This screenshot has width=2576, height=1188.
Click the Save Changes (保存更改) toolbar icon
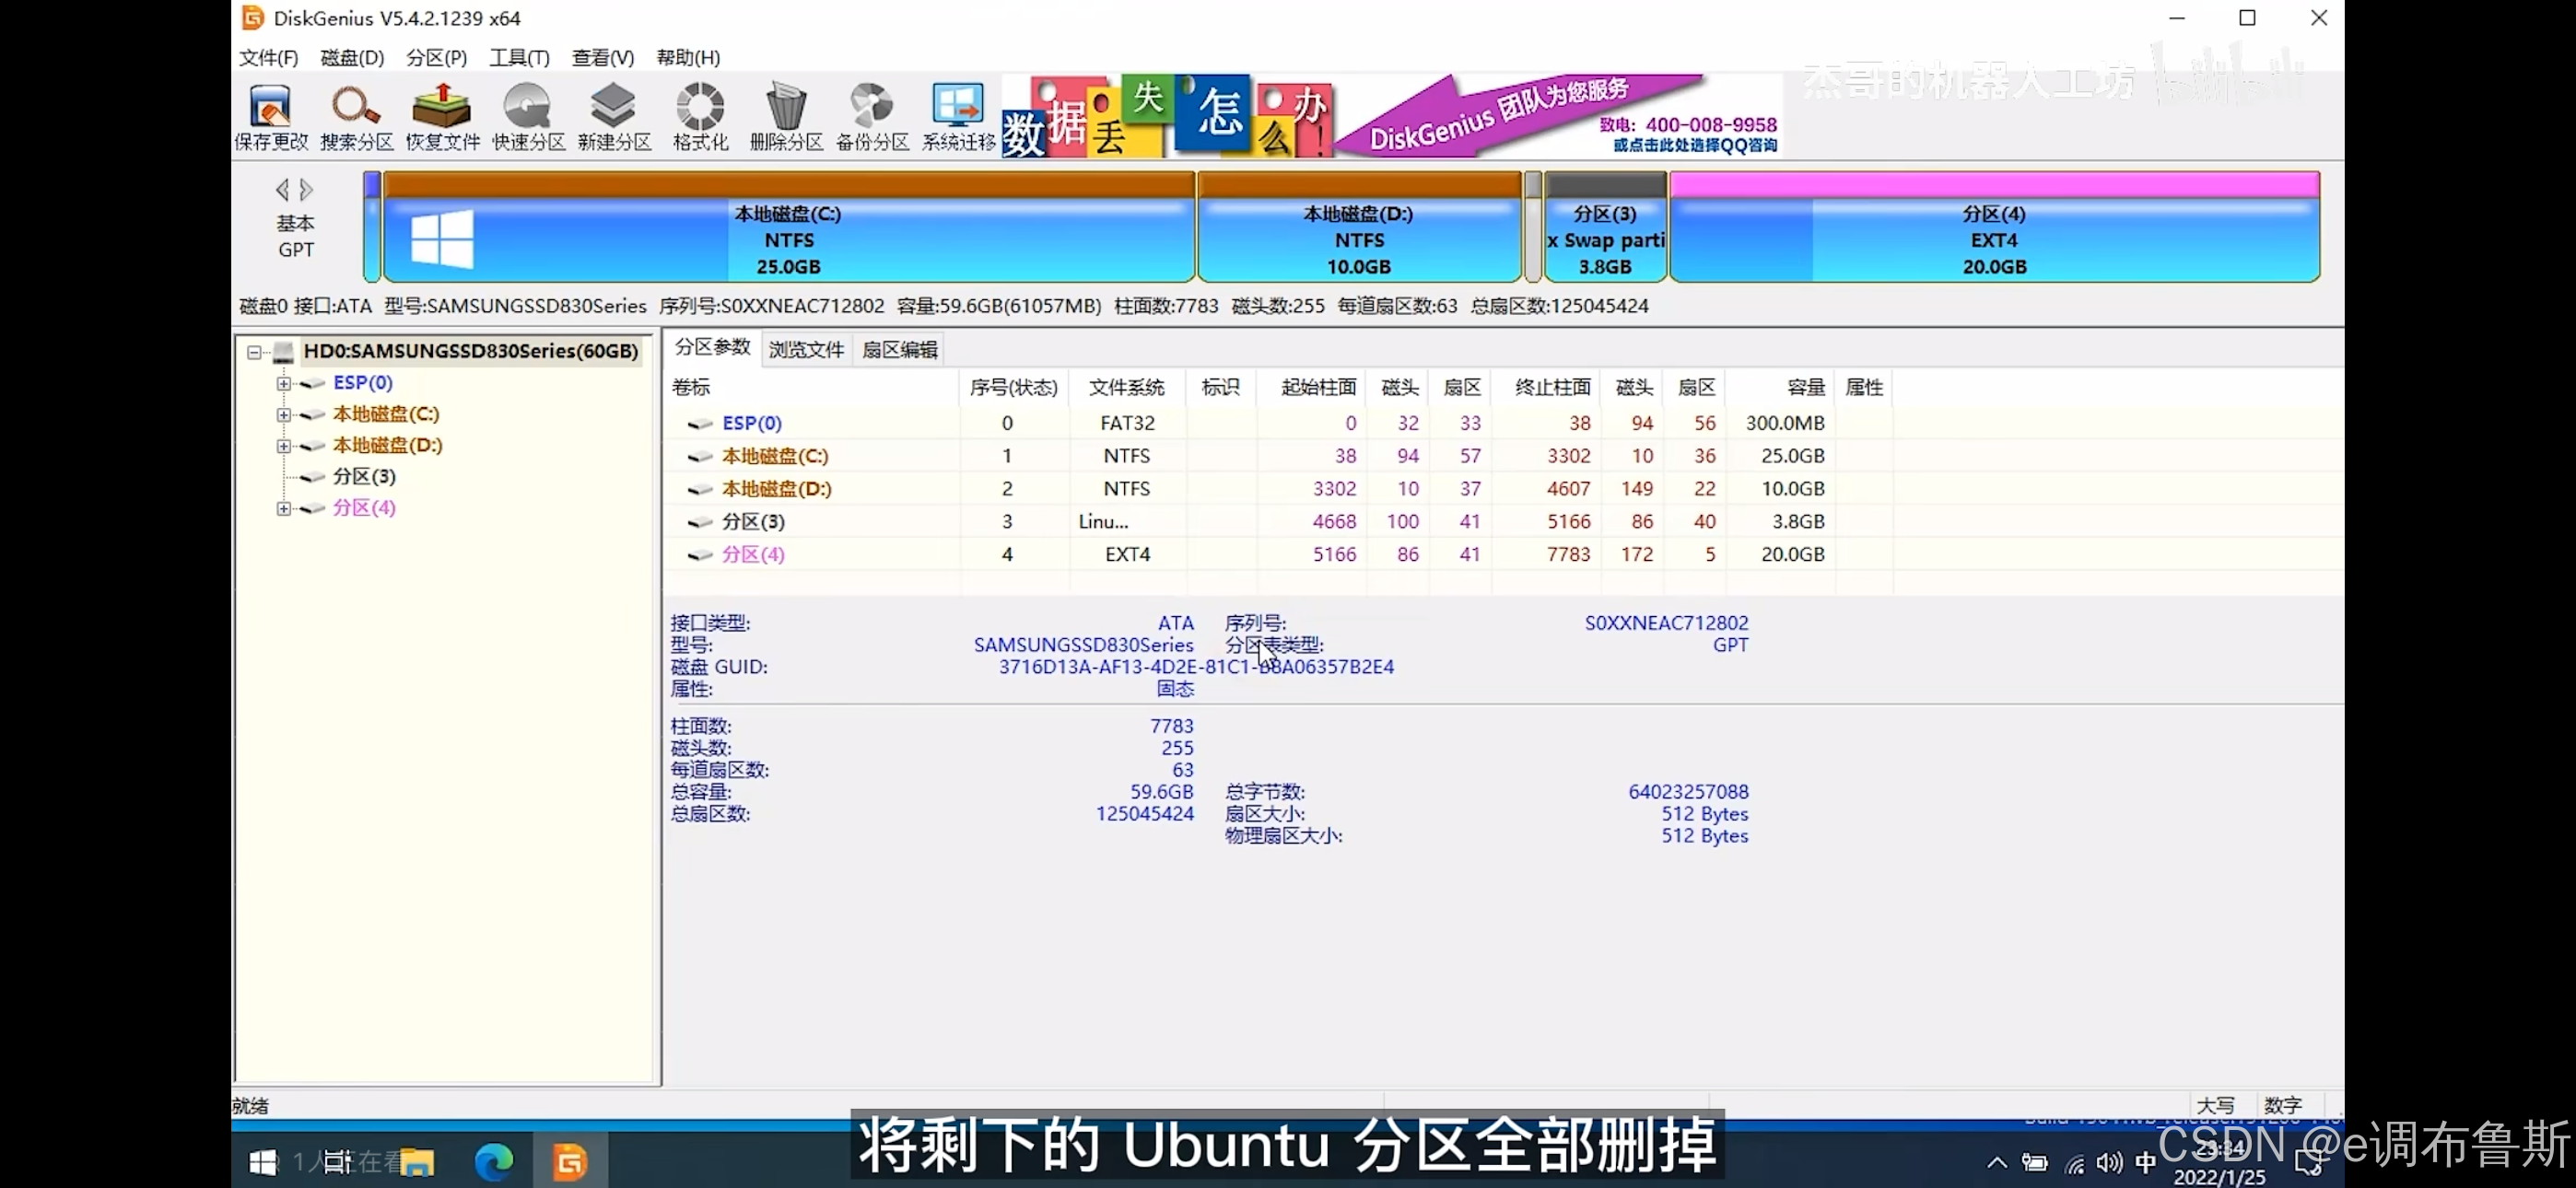[270, 116]
